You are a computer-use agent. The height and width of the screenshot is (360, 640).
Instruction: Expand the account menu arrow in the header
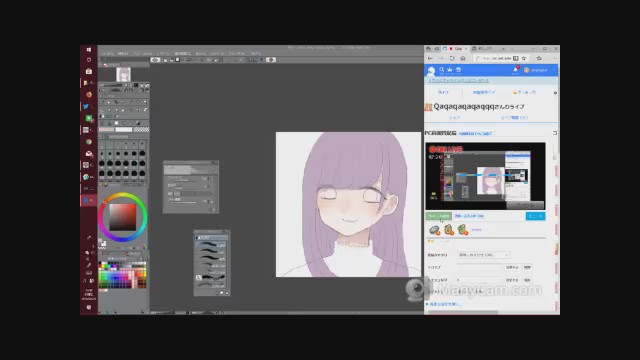[554, 70]
